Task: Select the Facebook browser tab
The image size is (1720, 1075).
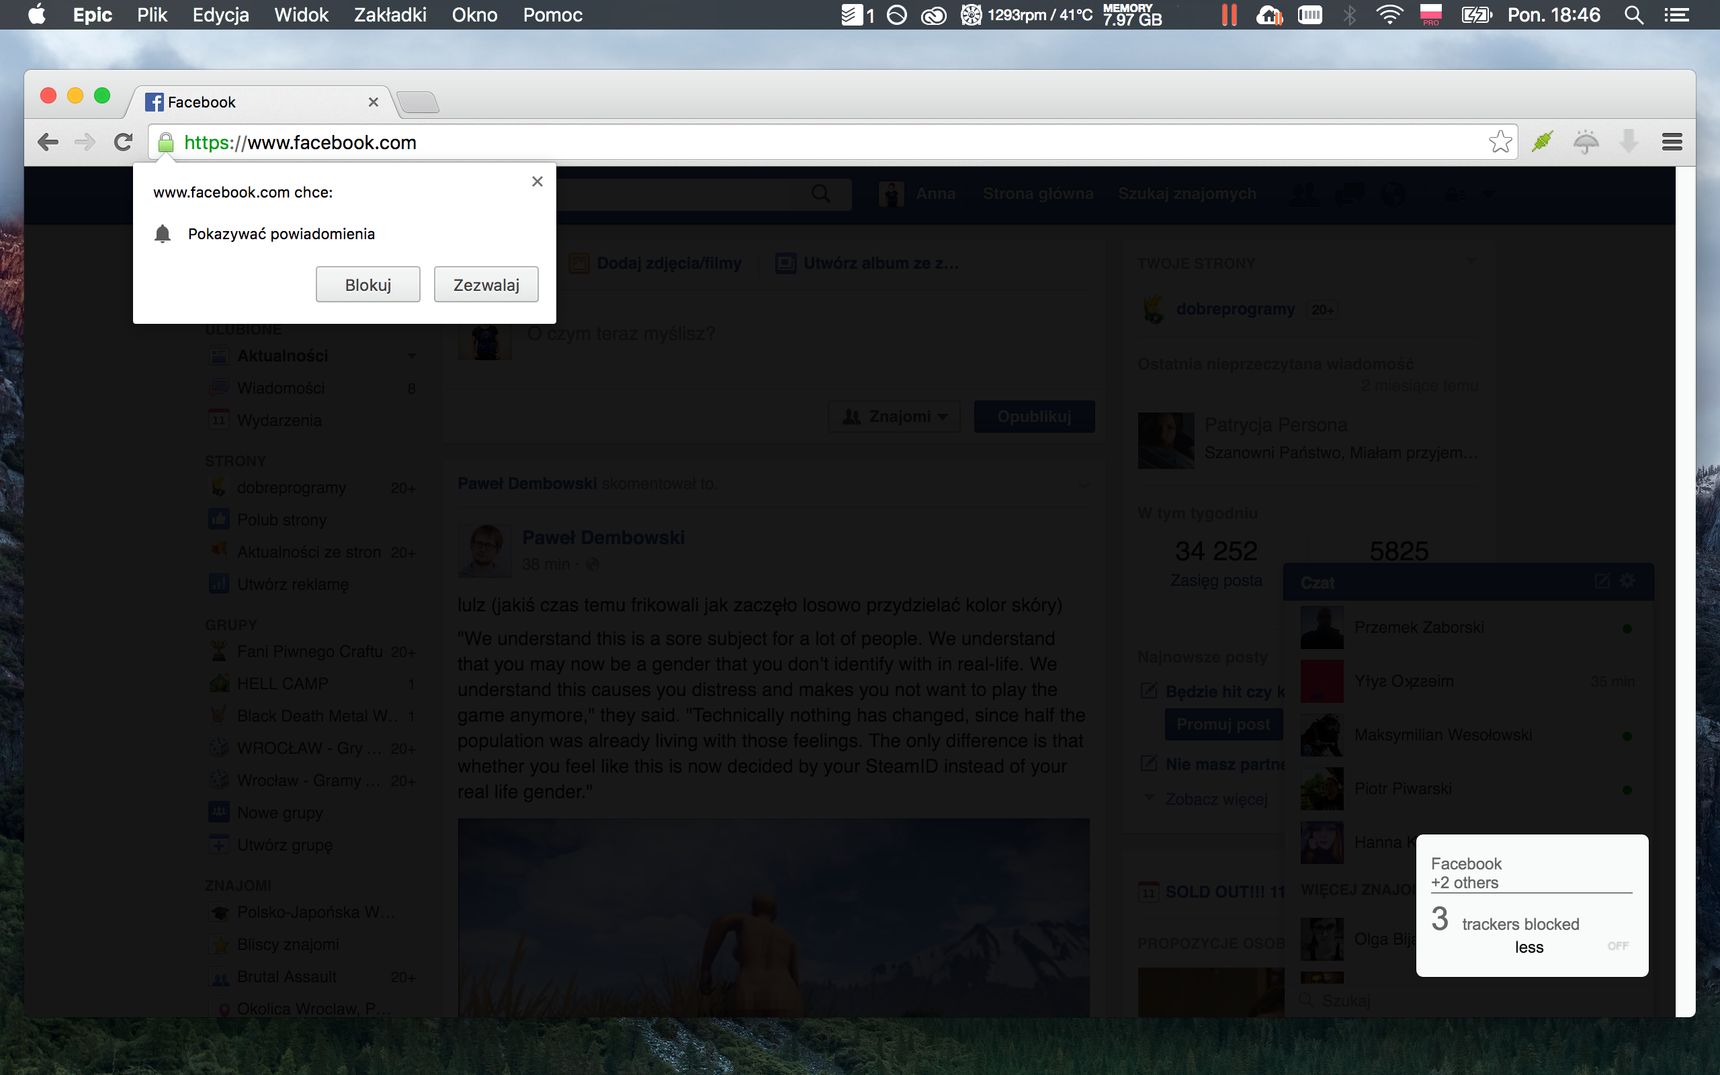Action: coord(258,102)
